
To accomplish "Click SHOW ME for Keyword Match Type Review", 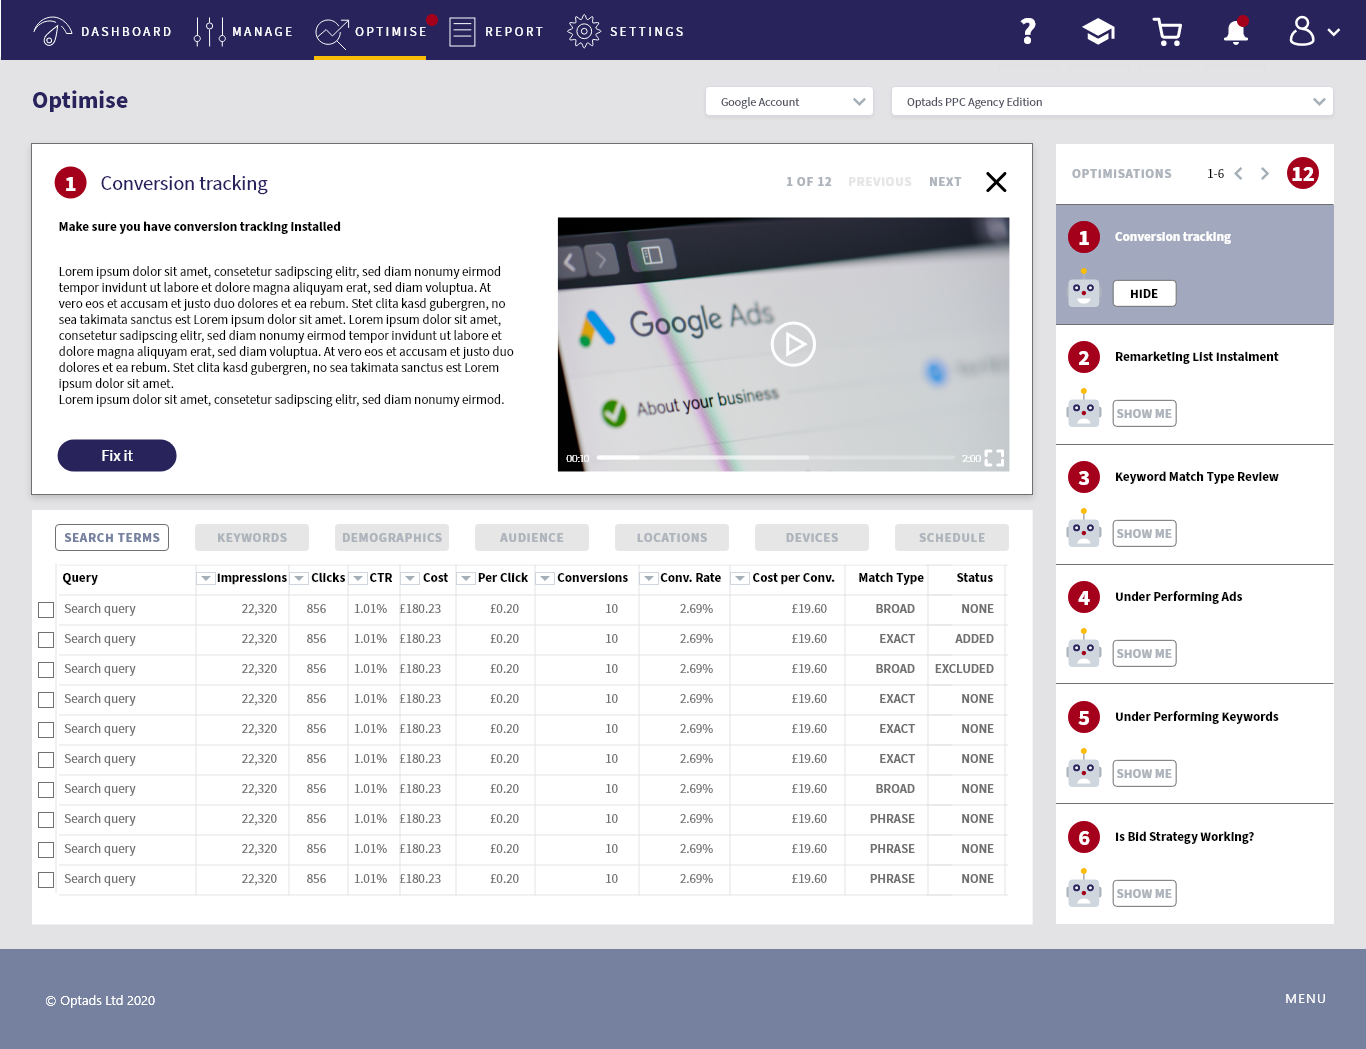I will 1144,533.
